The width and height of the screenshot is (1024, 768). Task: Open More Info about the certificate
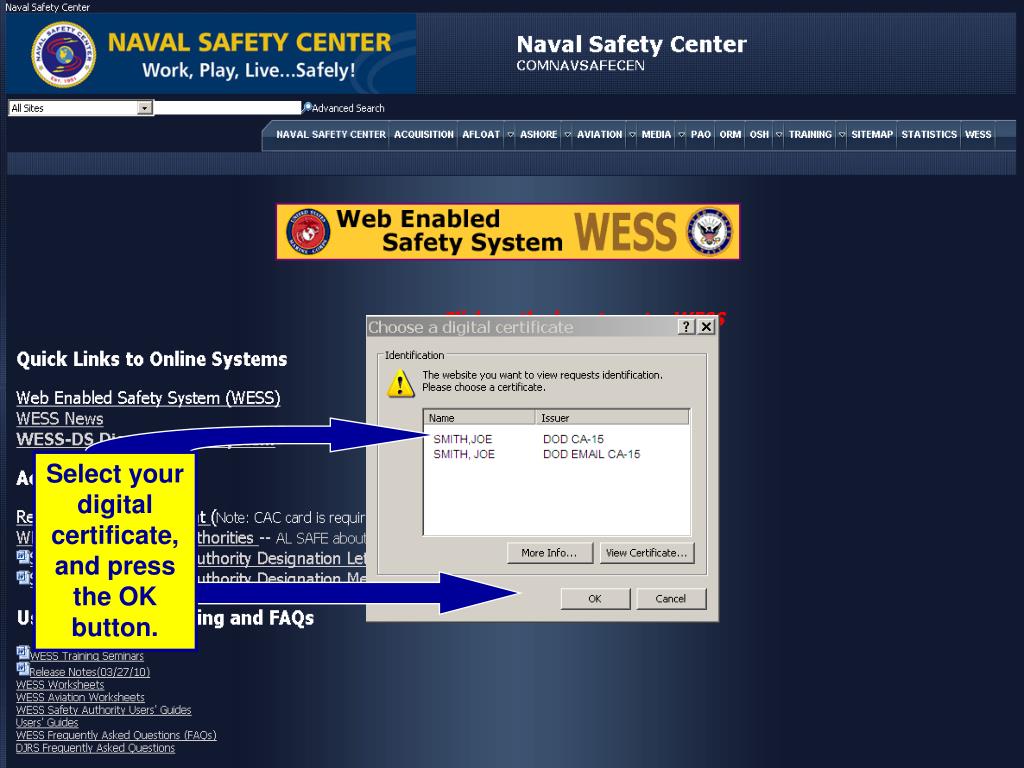[549, 552]
